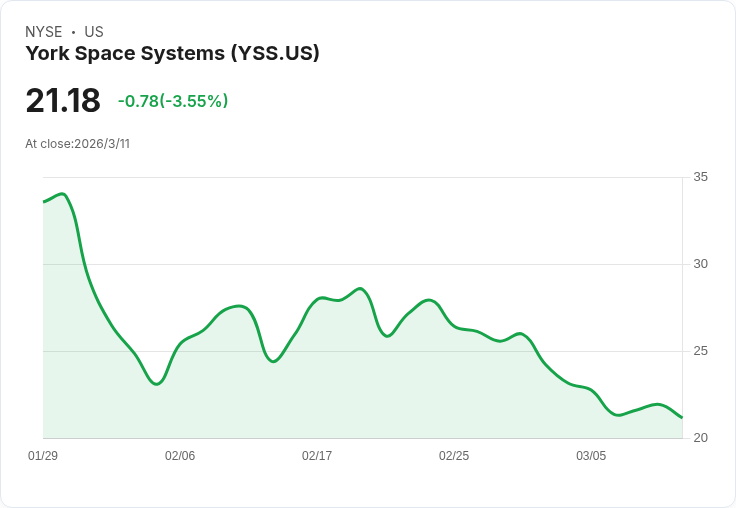Image resolution: width=736 pixels, height=508 pixels.
Task: Click the -0.78(-3.55%) price change
Action: point(173,101)
